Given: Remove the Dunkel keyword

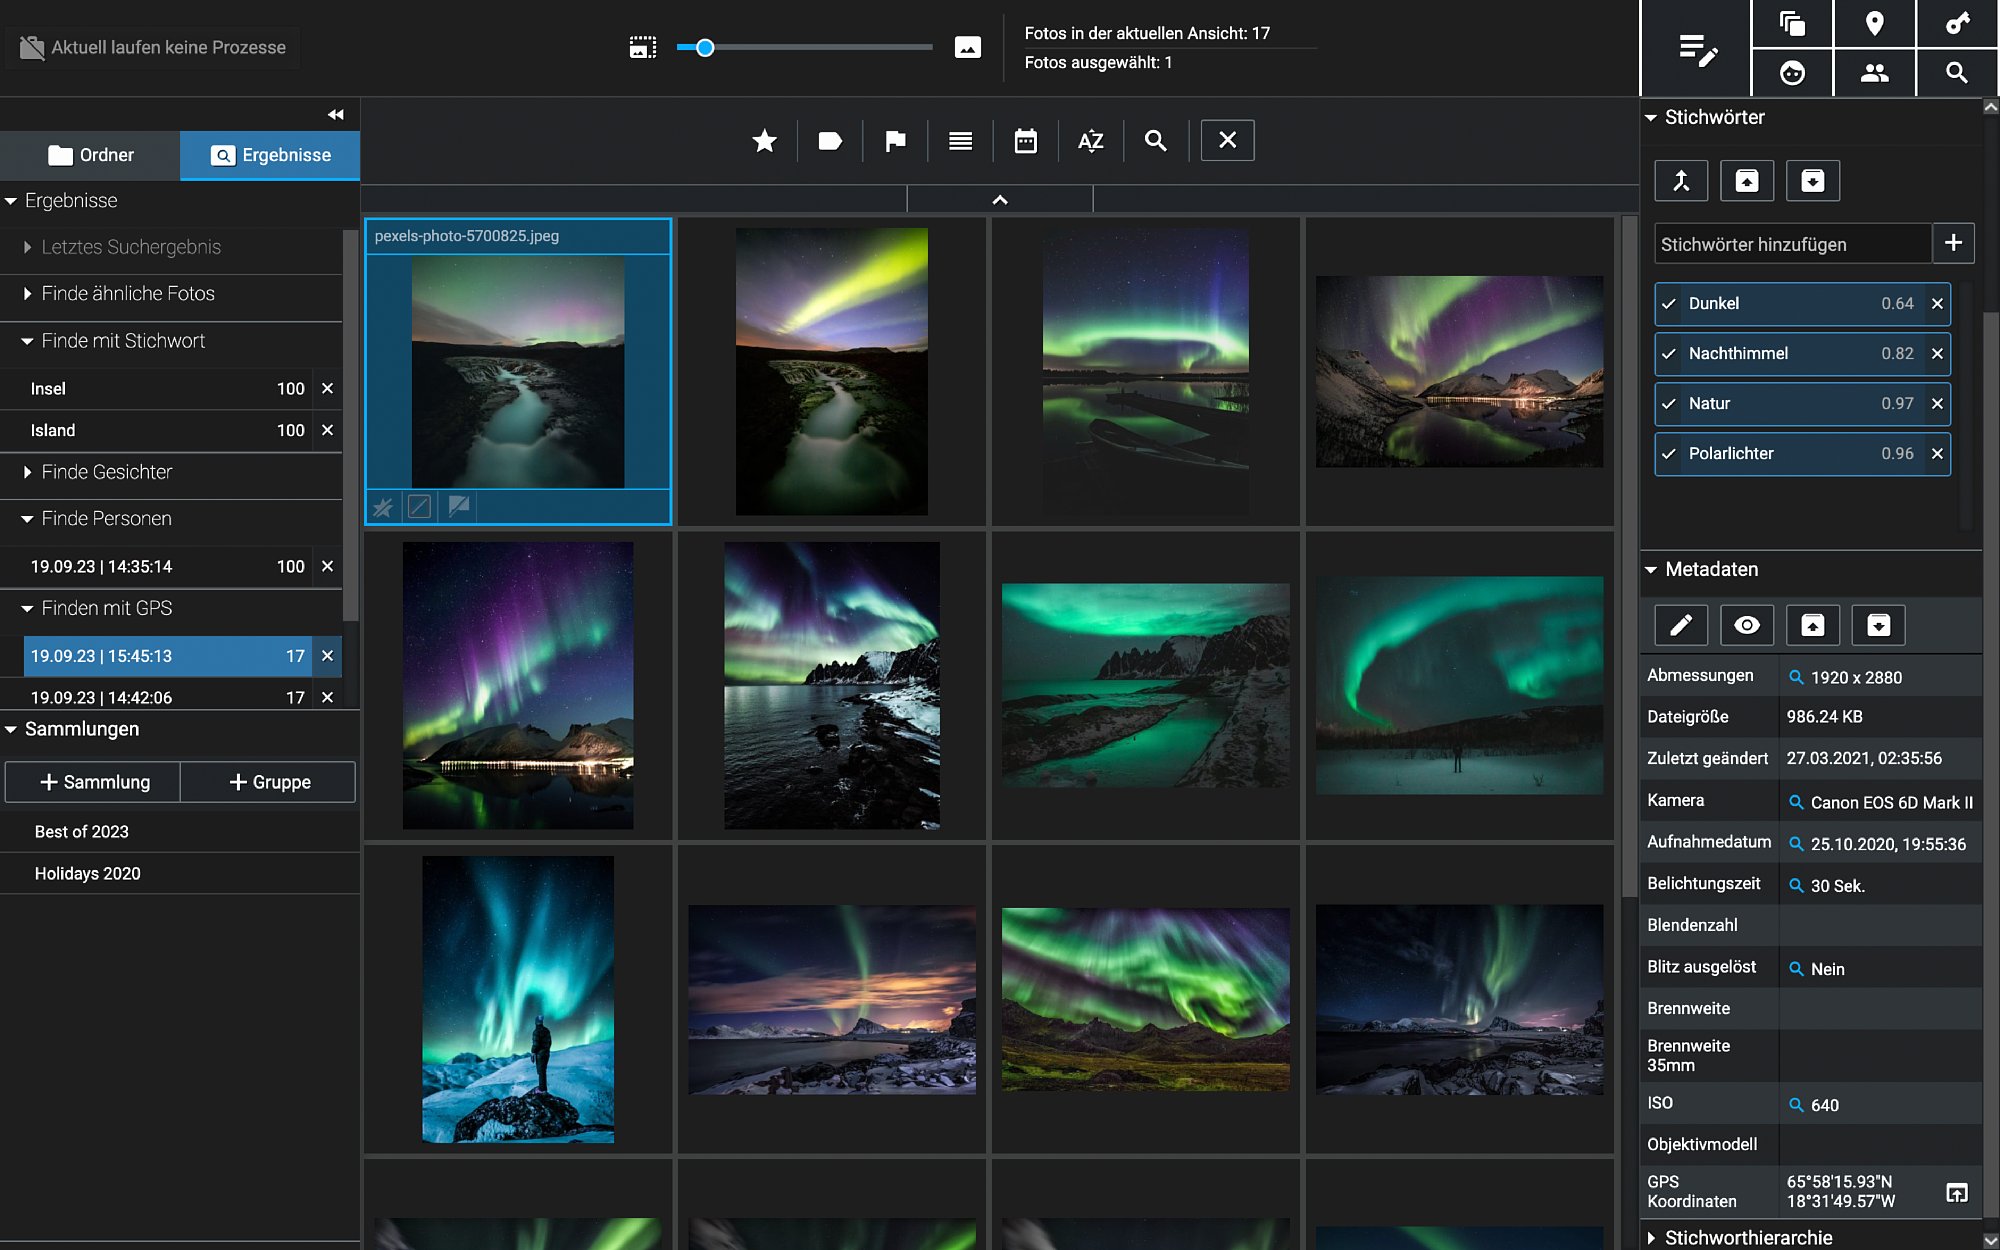Looking at the screenshot, I should (x=1937, y=304).
